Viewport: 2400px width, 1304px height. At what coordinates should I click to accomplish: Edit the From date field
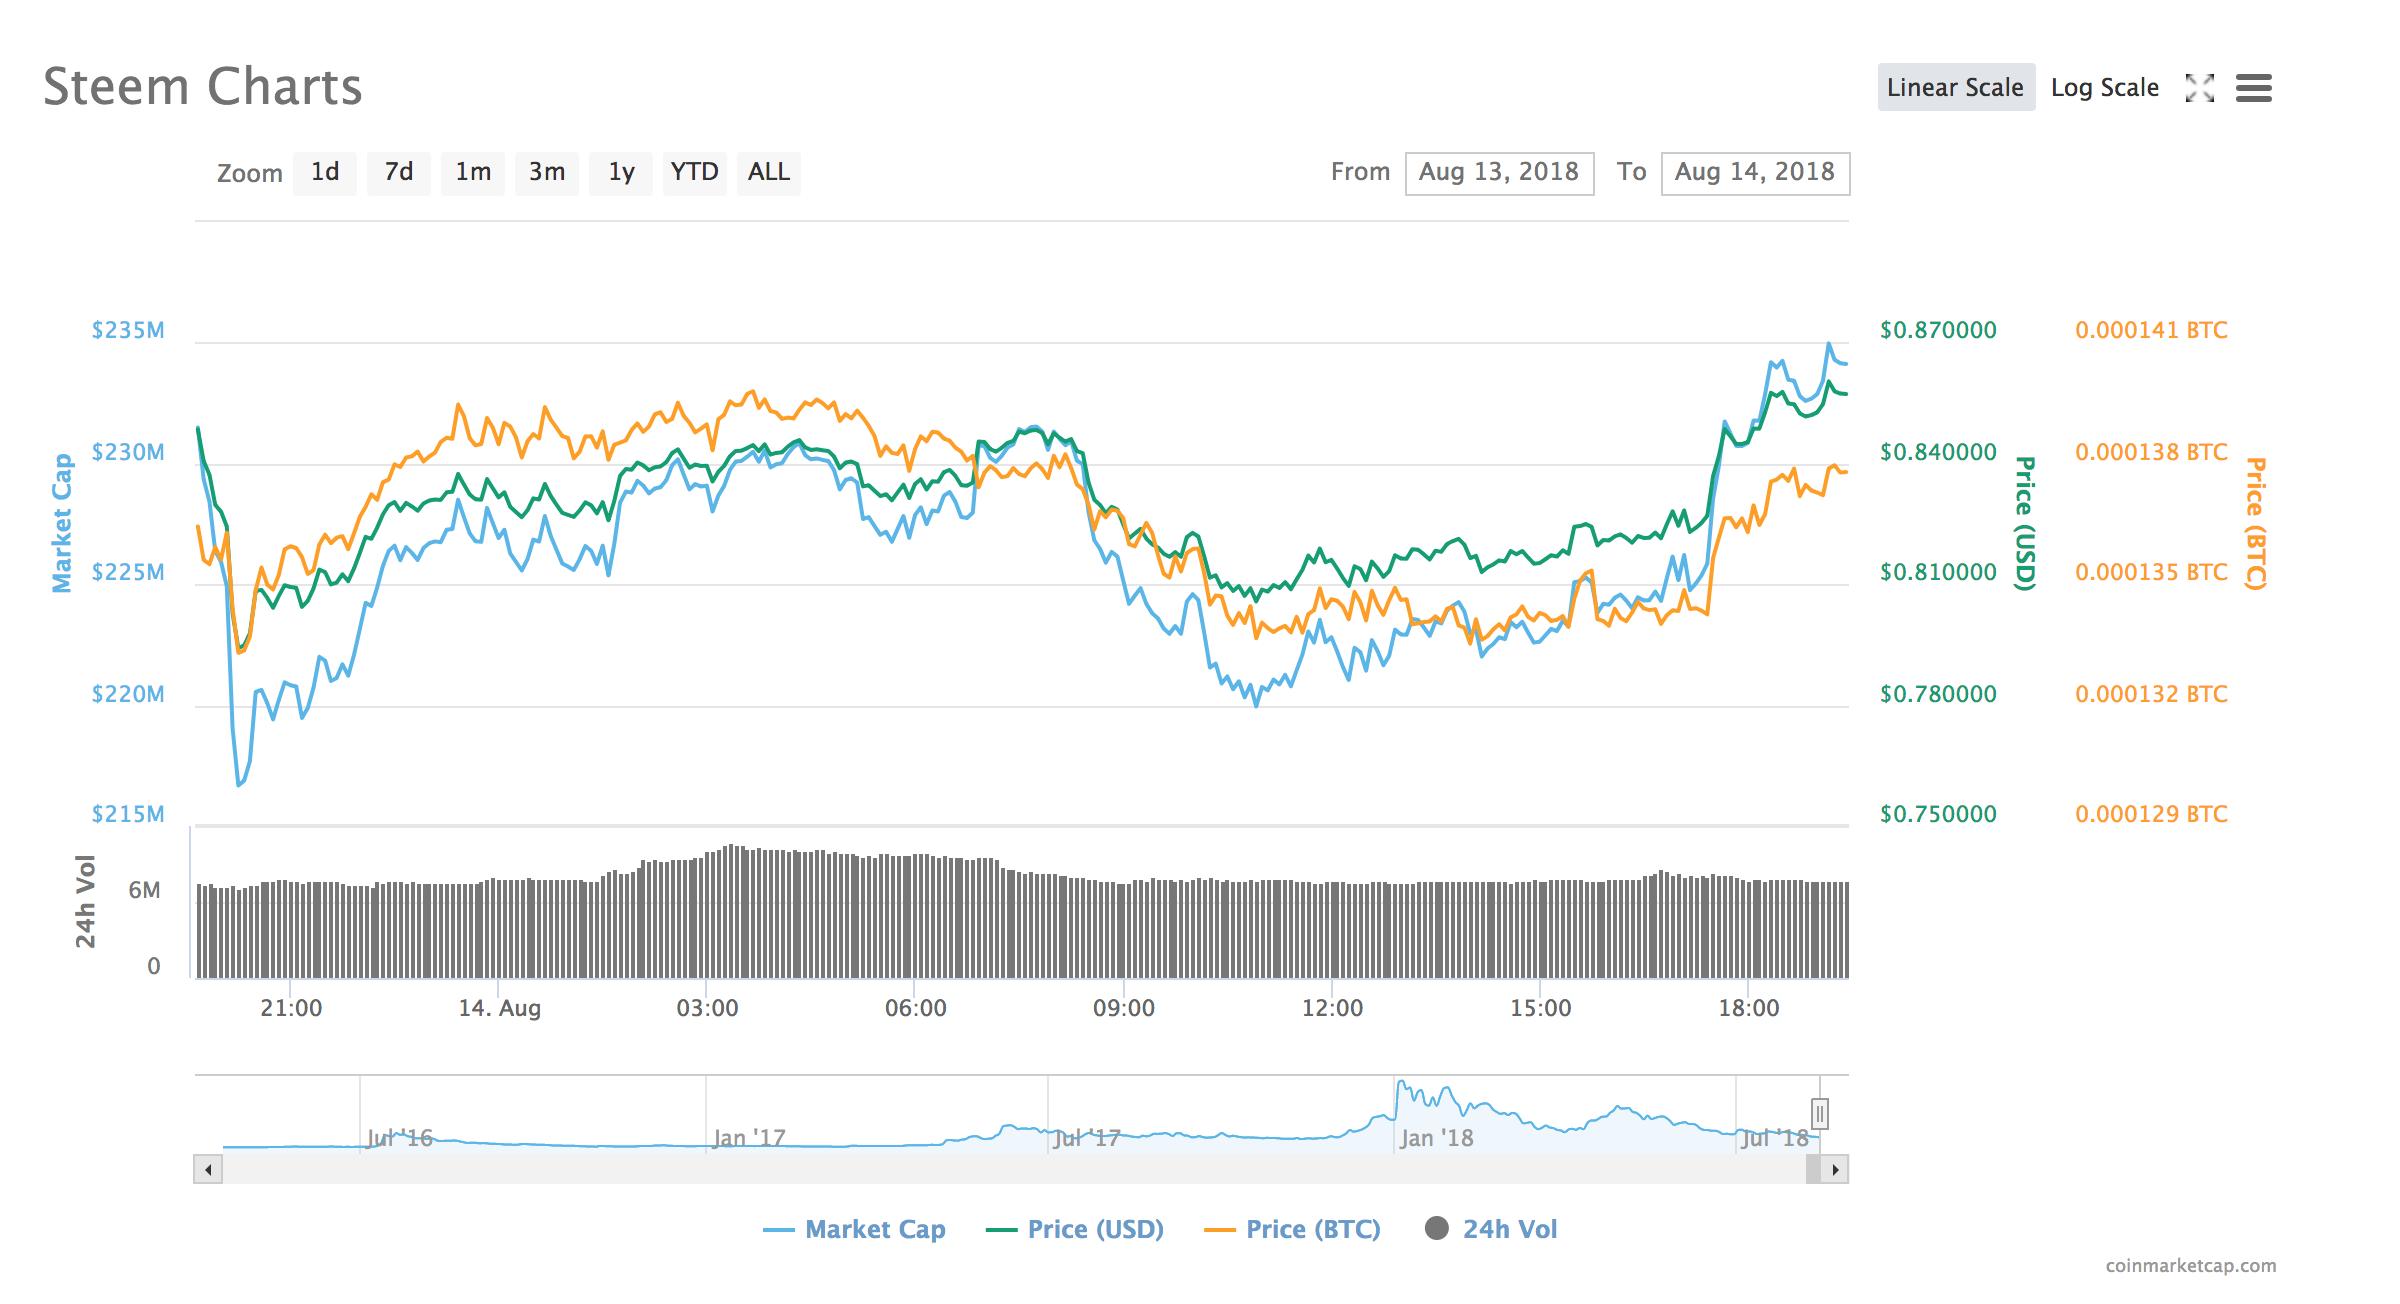pyautogui.click(x=1499, y=172)
